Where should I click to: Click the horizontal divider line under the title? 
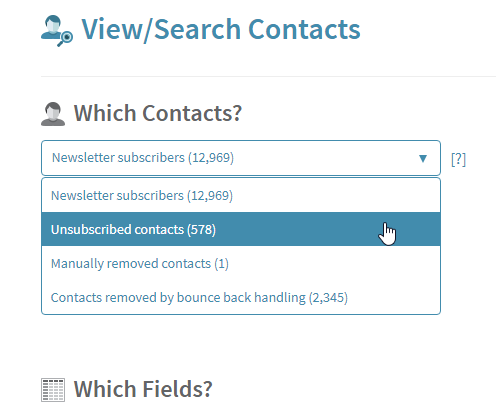click(x=268, y=76)
